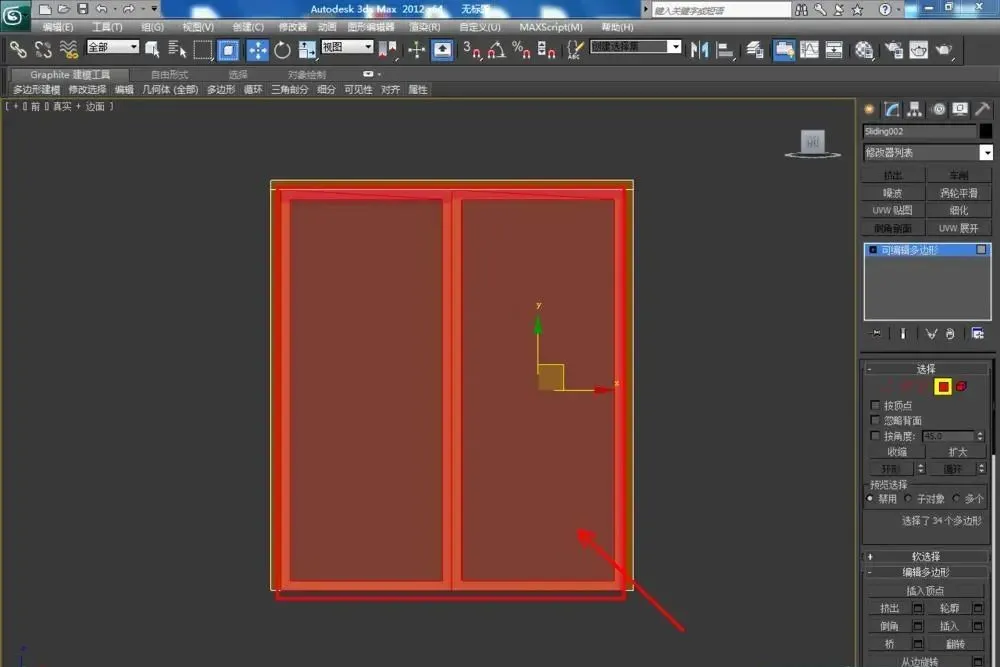Screen dimensions: 1000x667
Task: Select Element sub-object level icon
Action: click(962, 386)
